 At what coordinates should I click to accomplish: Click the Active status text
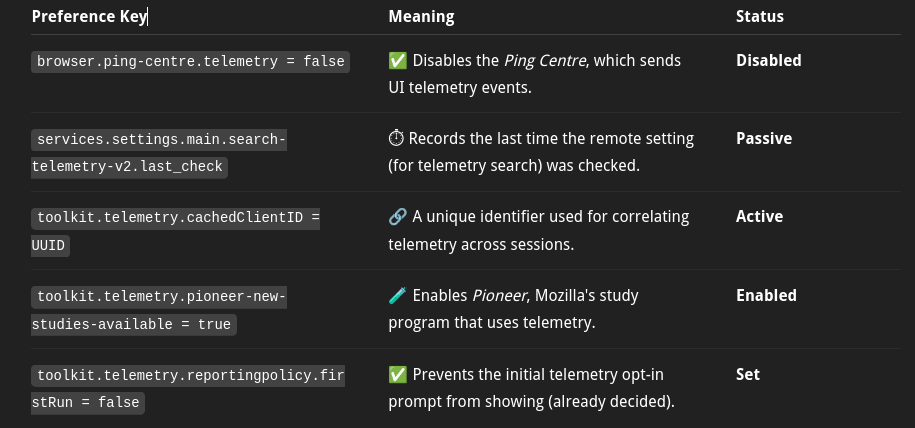759,217
